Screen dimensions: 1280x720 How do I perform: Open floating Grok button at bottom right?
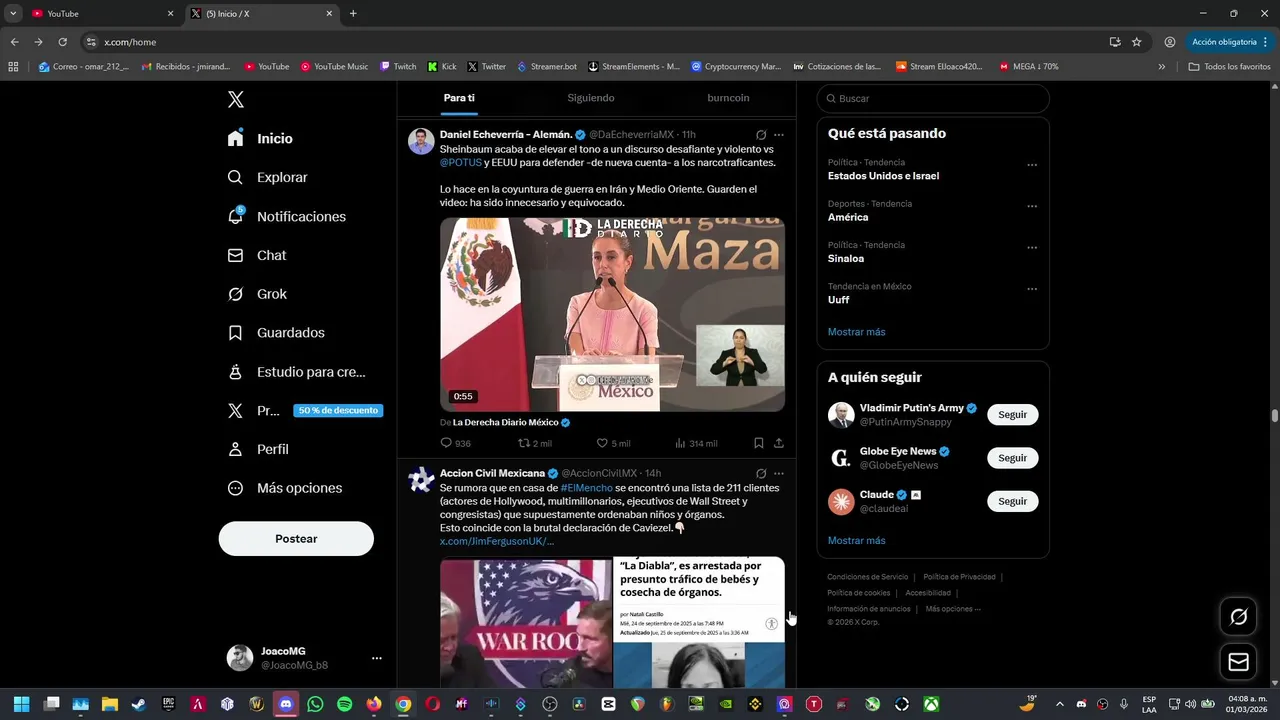(x=1238, y=617)
